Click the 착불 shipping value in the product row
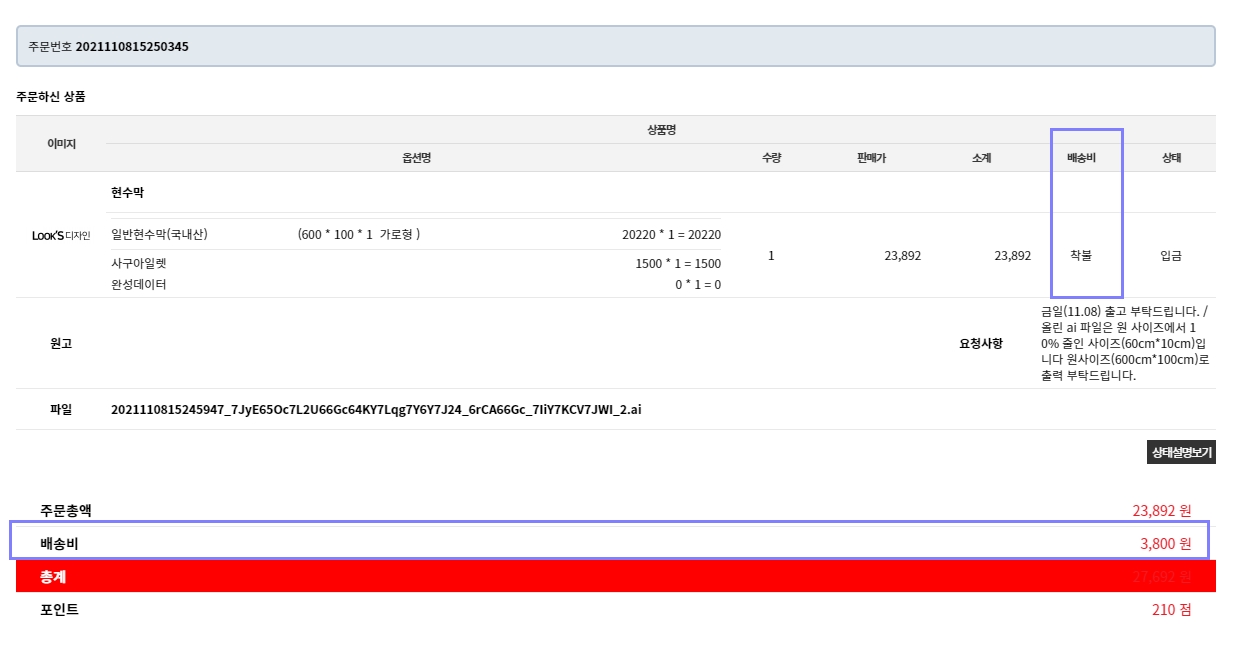This screenshot has width=1233, height=651. [1081, 255]
